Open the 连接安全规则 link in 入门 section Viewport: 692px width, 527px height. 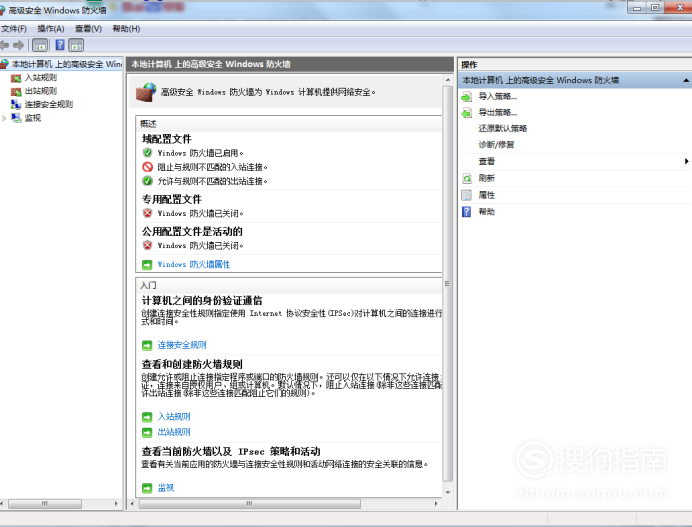click(x=182, y=345)
